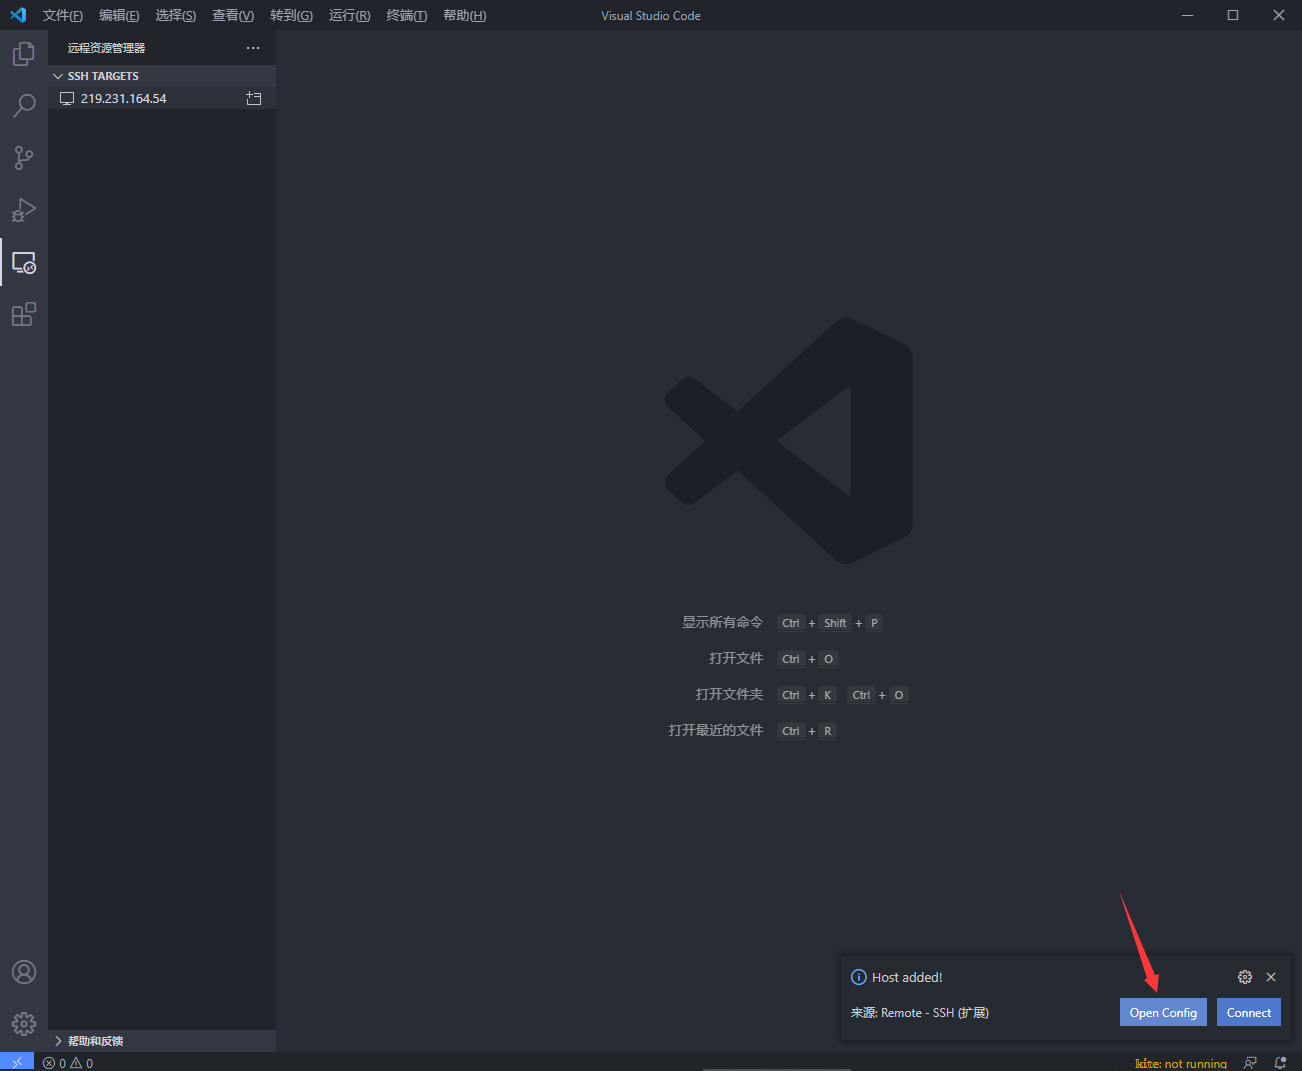Screen dimensions: 1302x1071
Task: Open the 终端(T) menu
Action: 407,15
